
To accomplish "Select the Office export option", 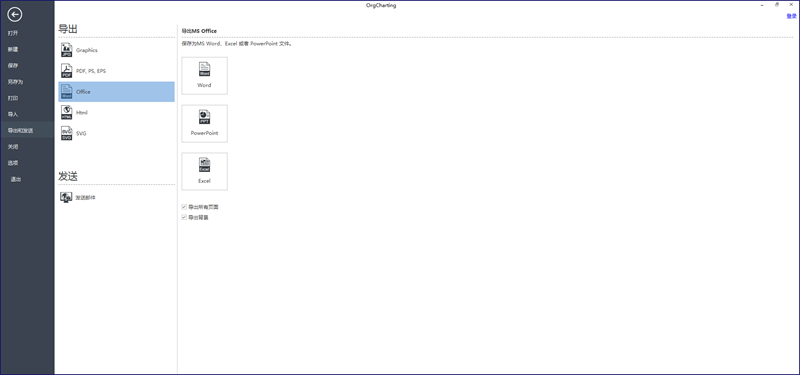I will coord(116,92).
